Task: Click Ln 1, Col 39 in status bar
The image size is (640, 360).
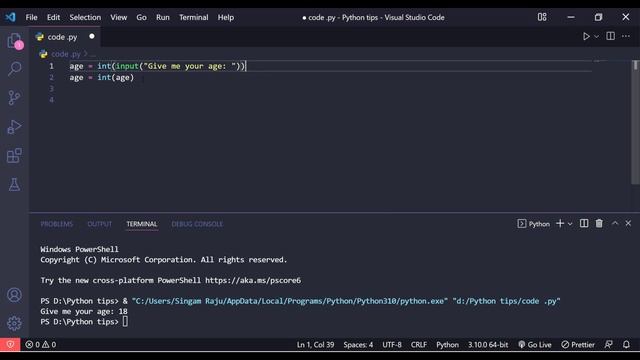Action: [x=315, y=344]
